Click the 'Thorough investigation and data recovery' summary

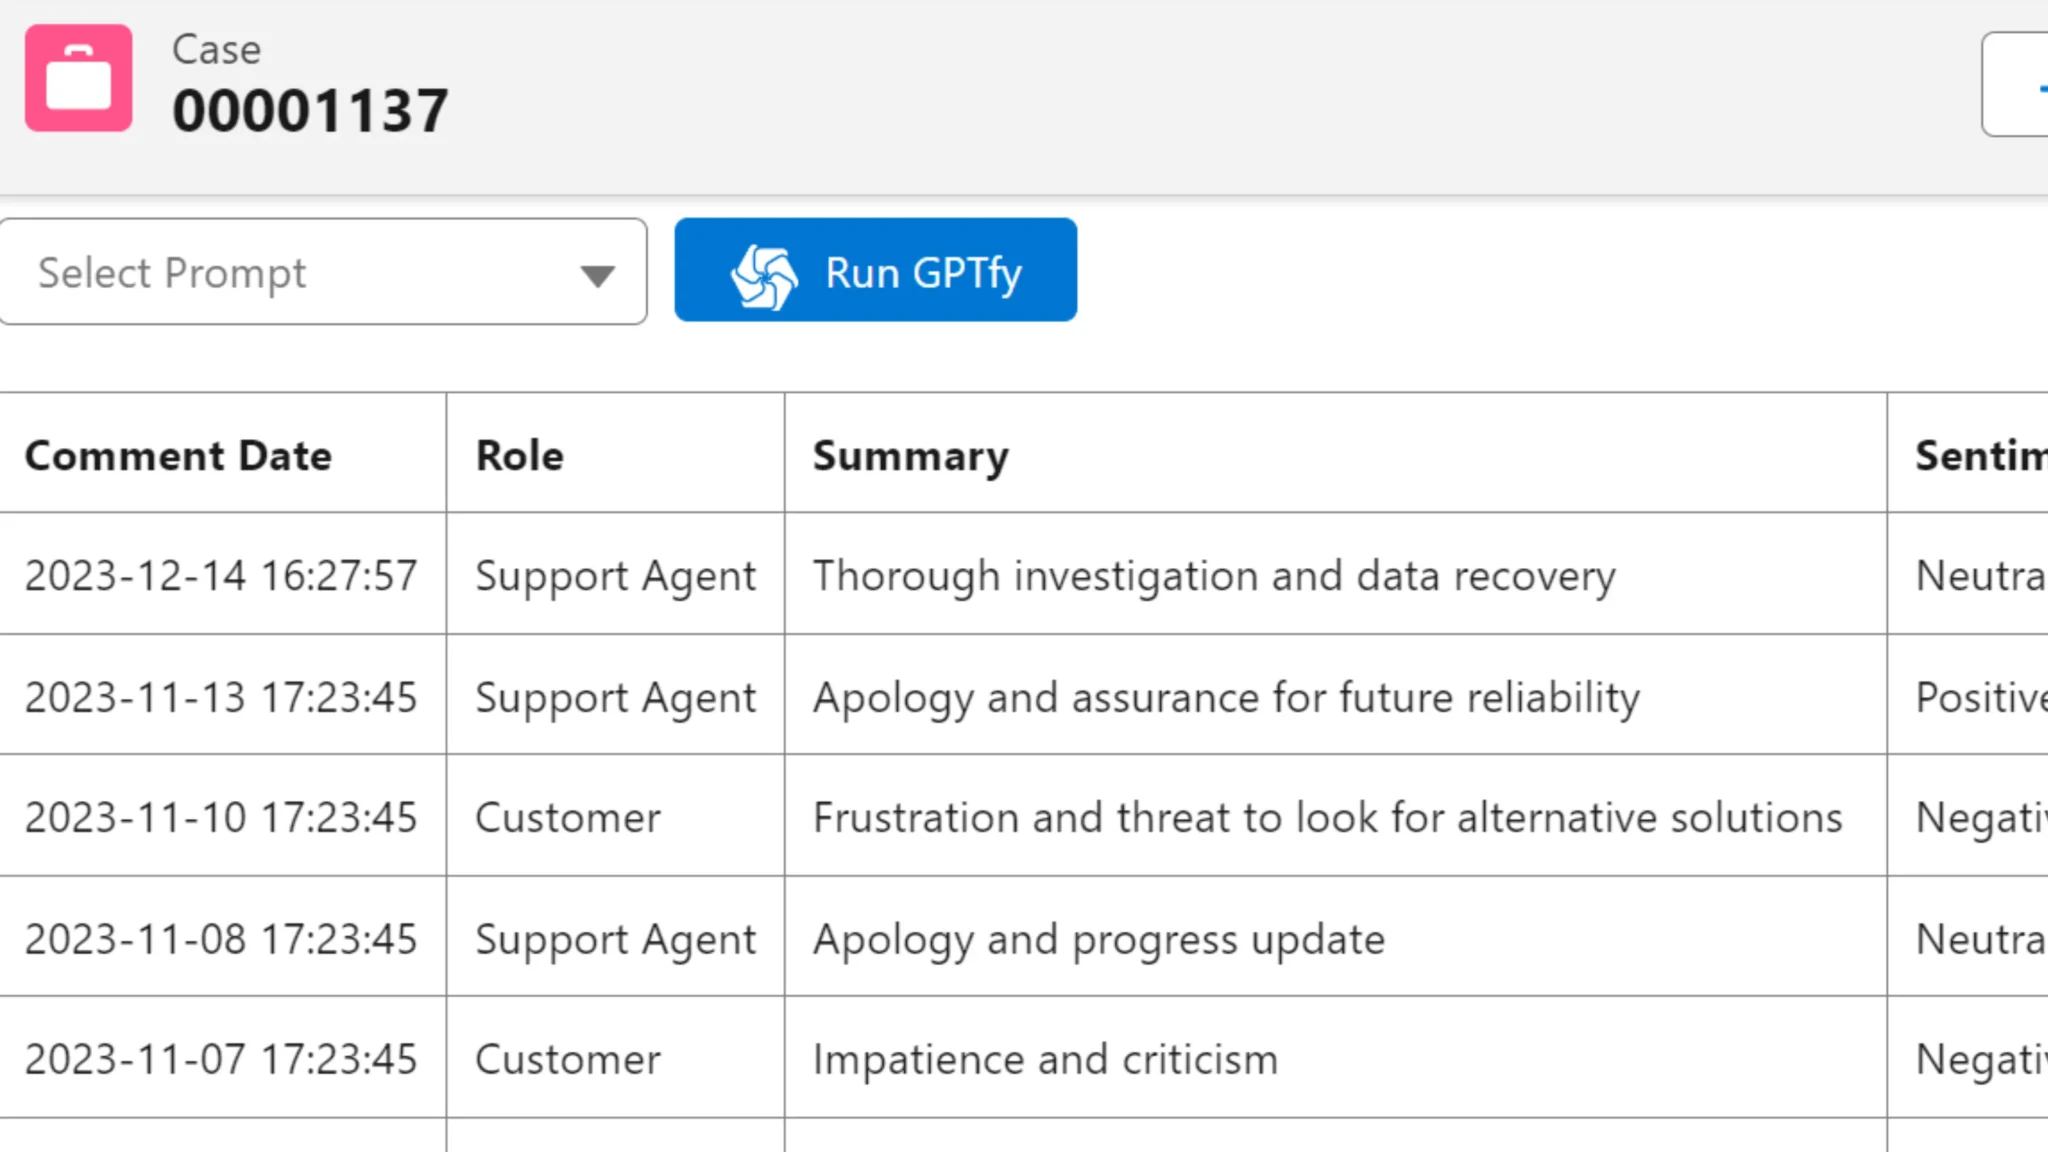pyautogui.click(x=1213, y=576)
